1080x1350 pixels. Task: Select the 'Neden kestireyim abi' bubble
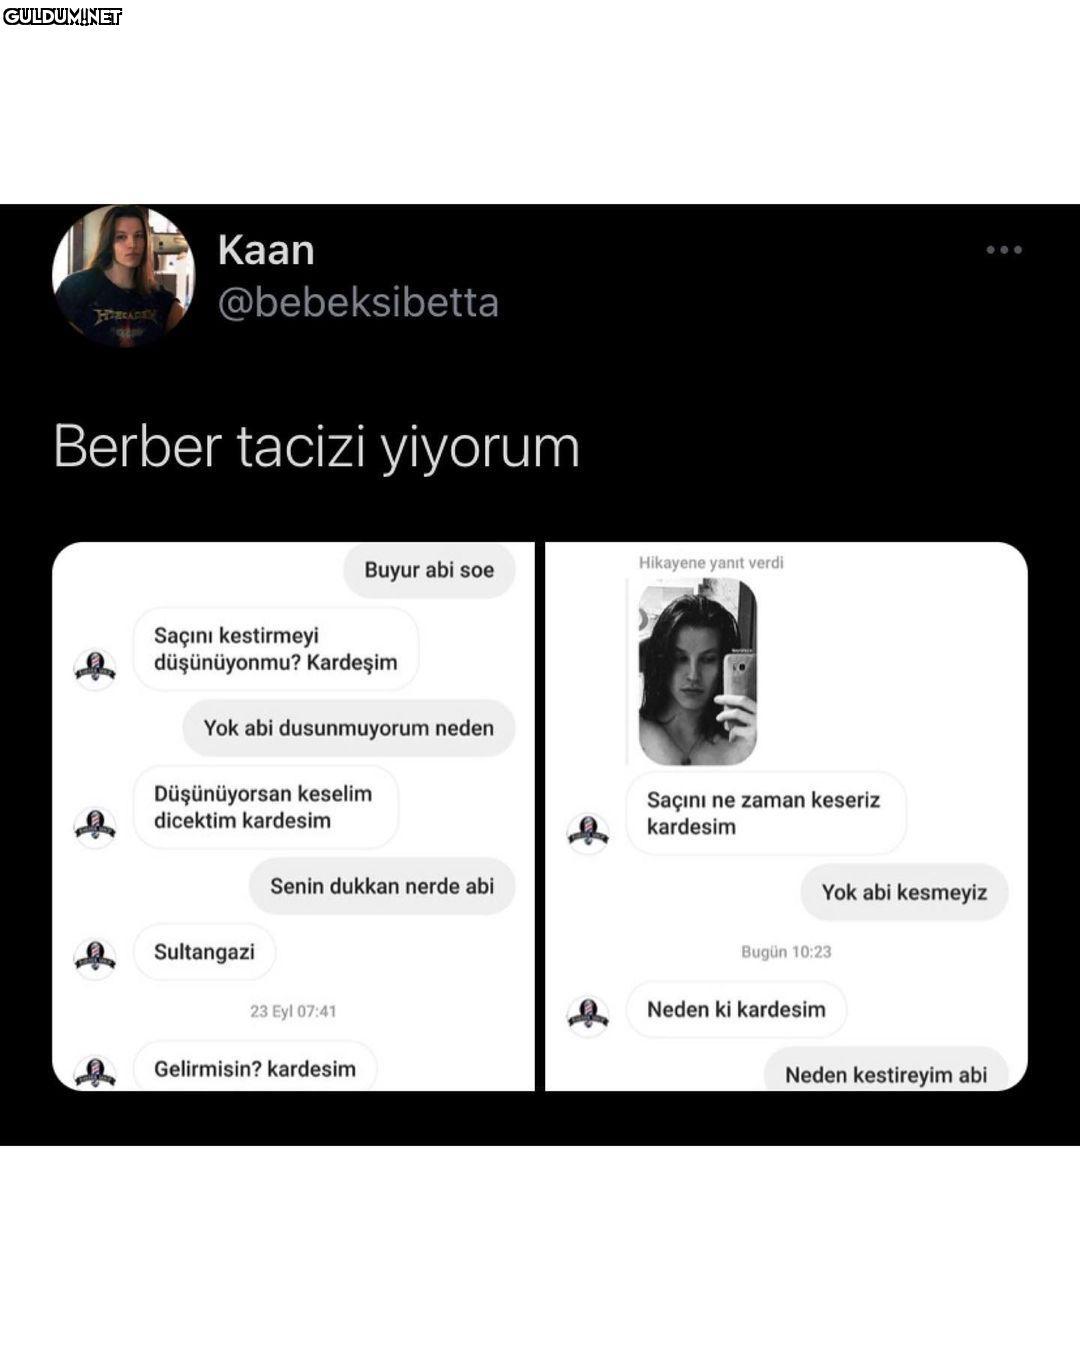click(x=886, y=1070)
